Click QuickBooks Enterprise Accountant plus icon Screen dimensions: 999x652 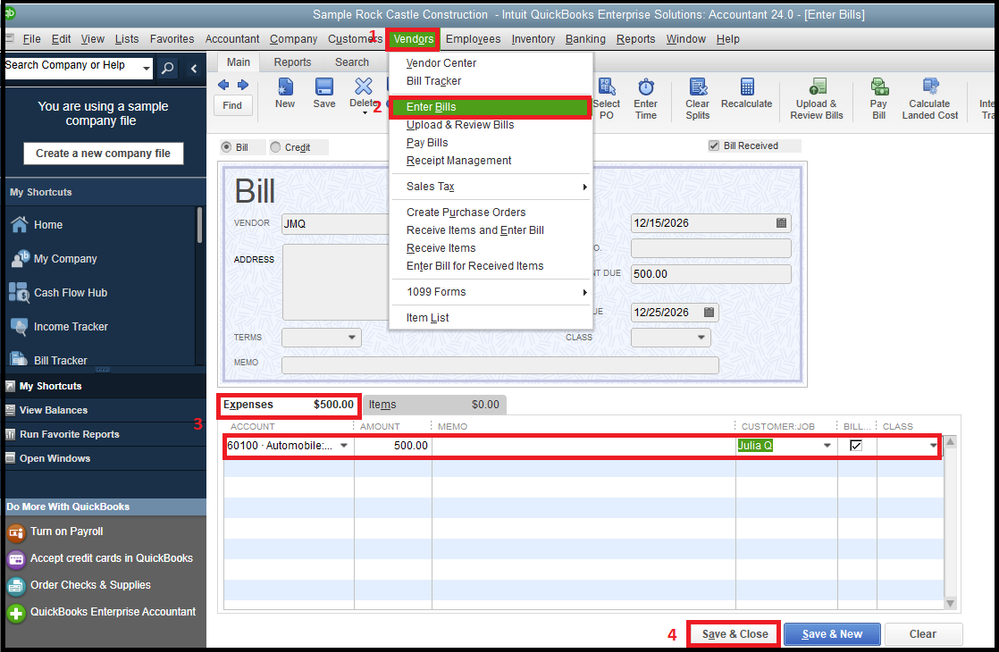pos(16,613)
